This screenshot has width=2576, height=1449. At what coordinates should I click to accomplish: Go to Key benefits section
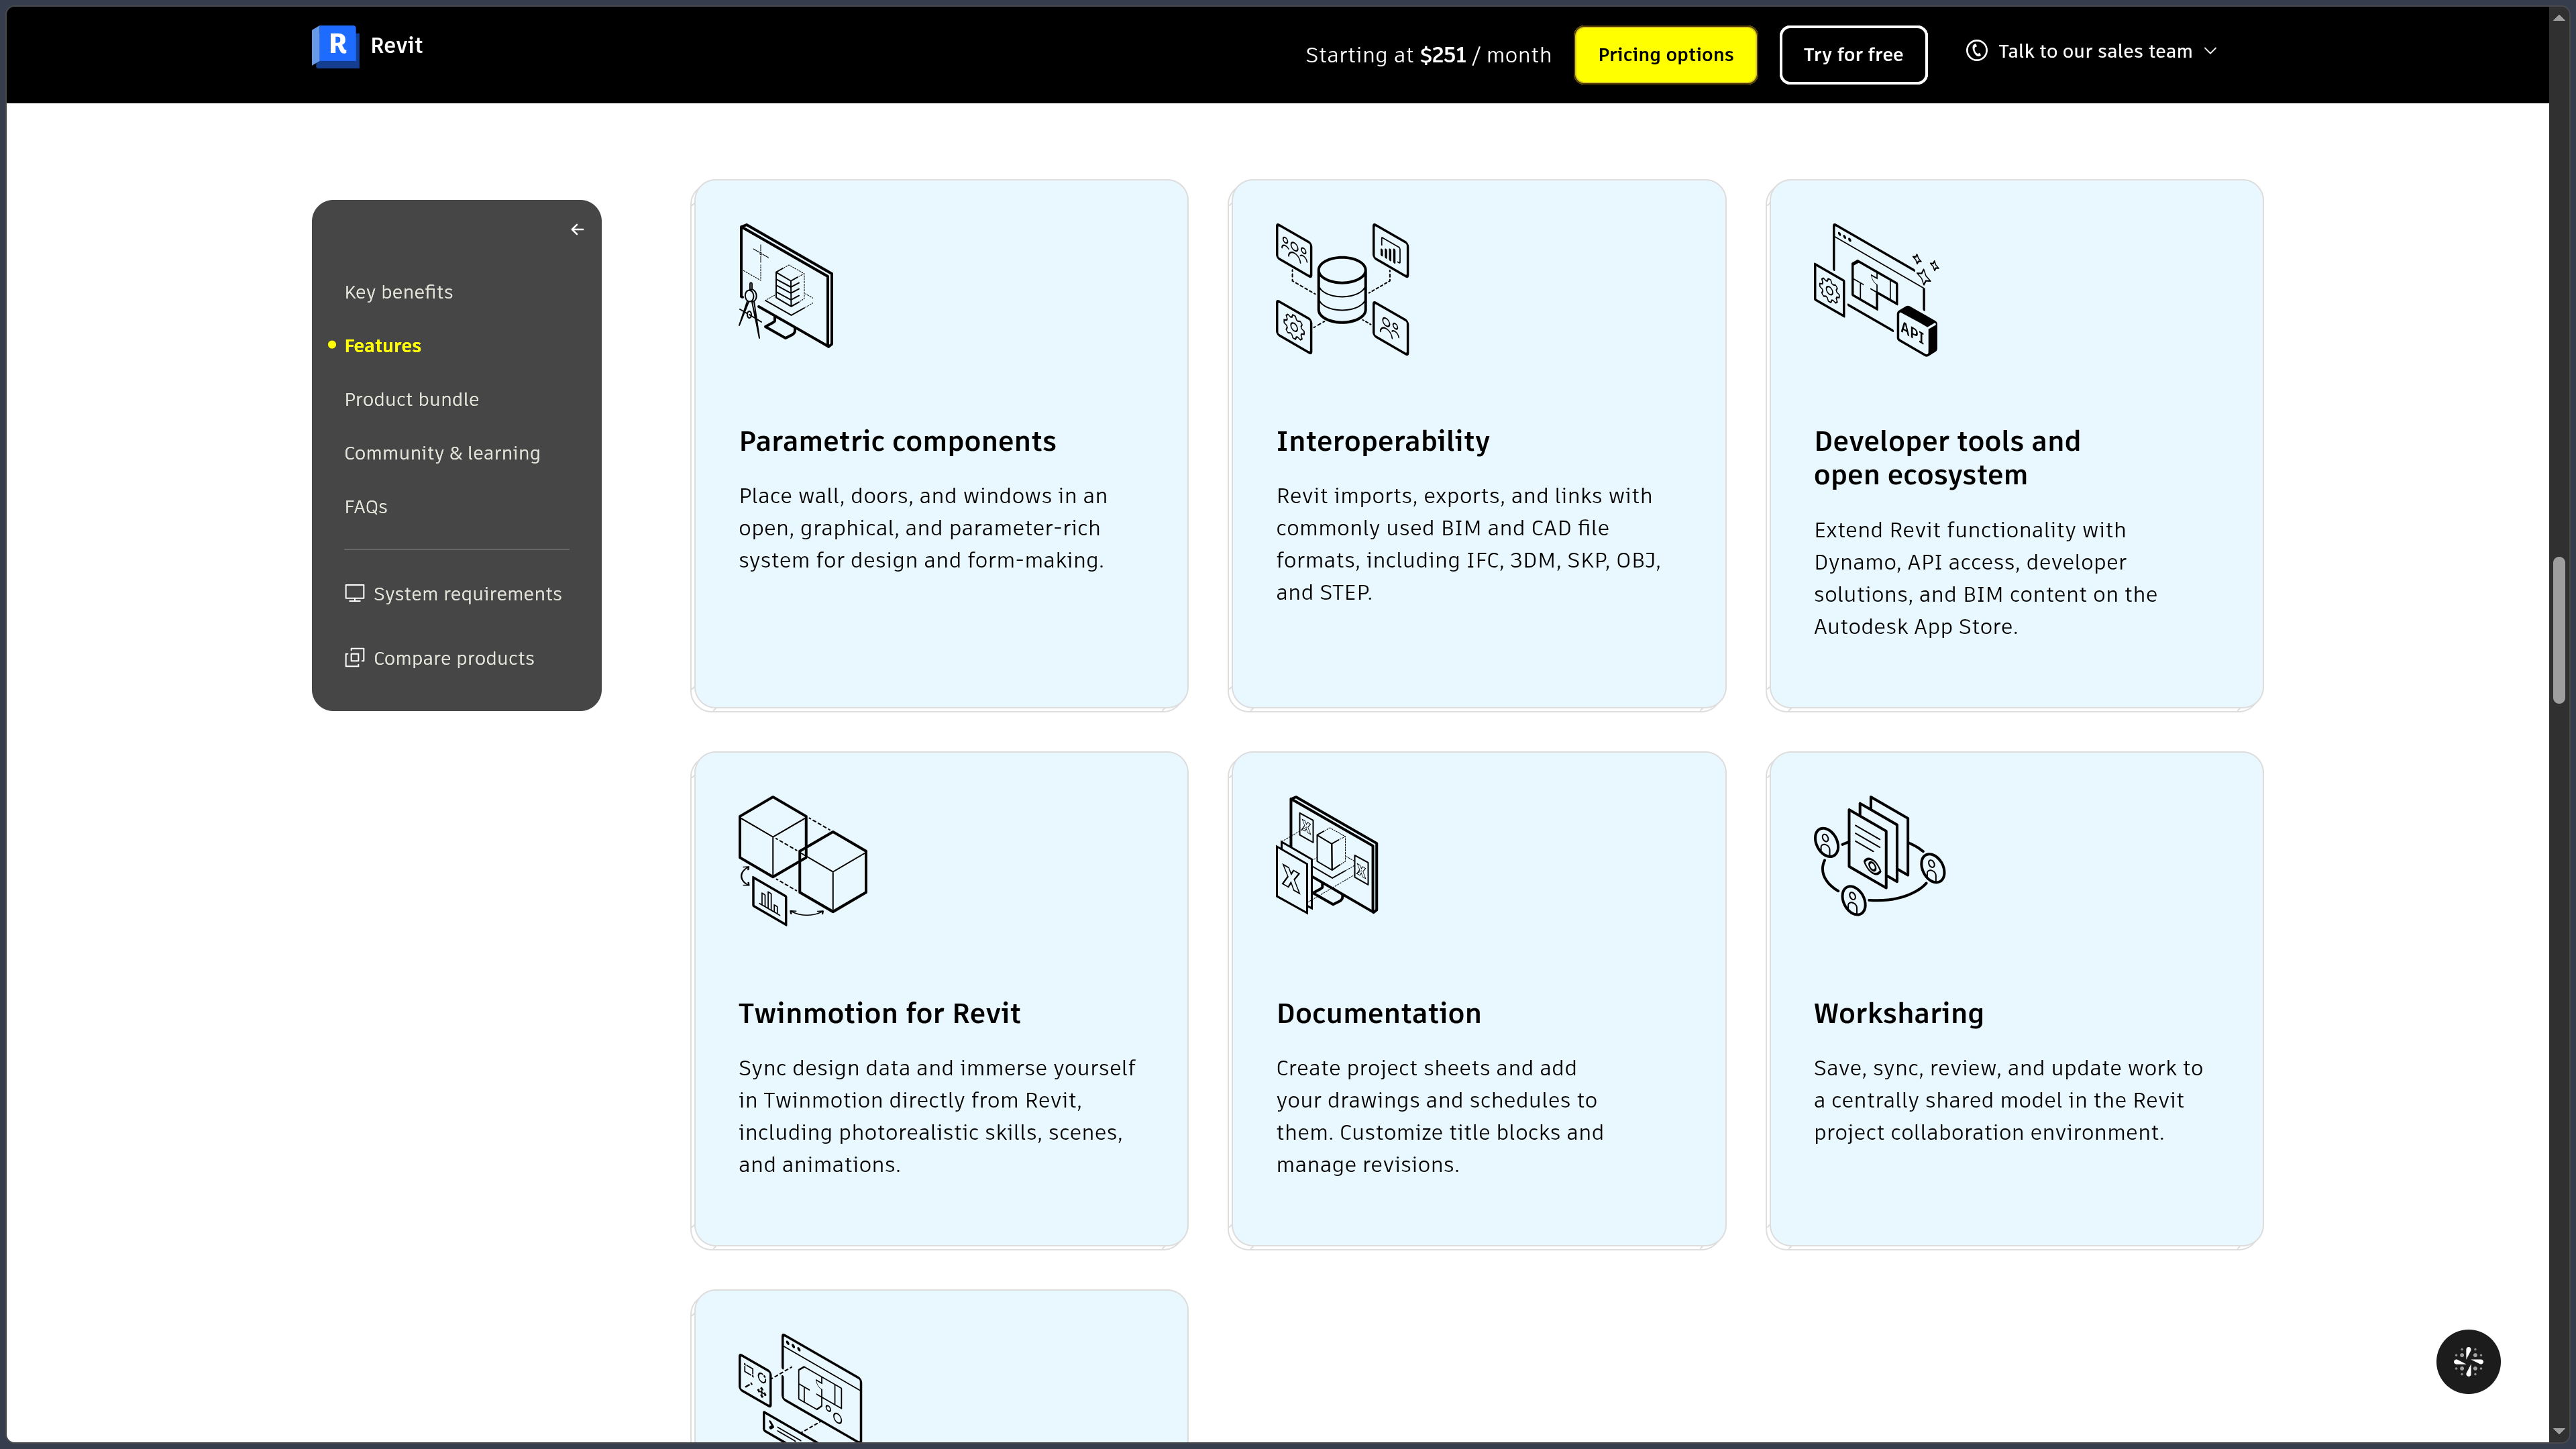pos(398,292)
